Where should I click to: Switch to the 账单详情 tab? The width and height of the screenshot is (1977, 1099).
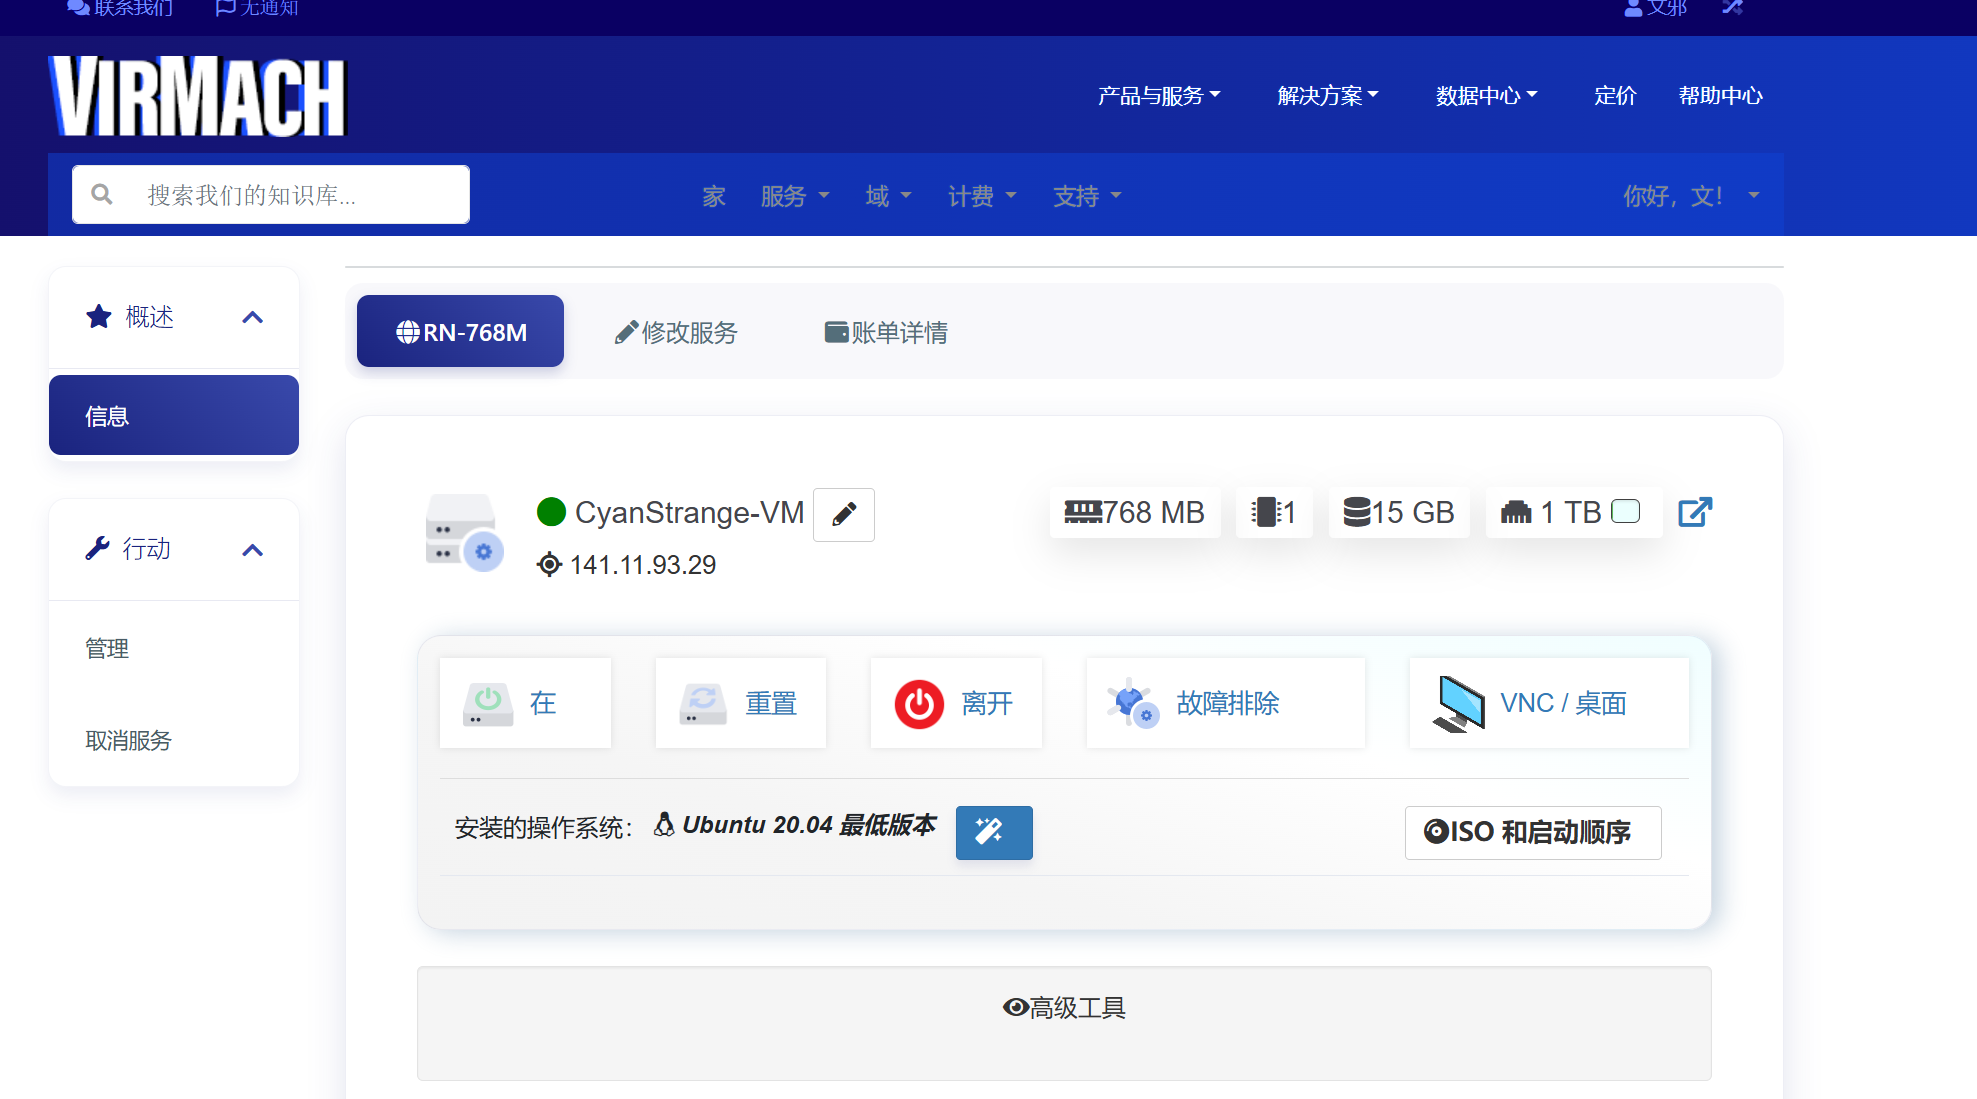click(x=886, y=332)
